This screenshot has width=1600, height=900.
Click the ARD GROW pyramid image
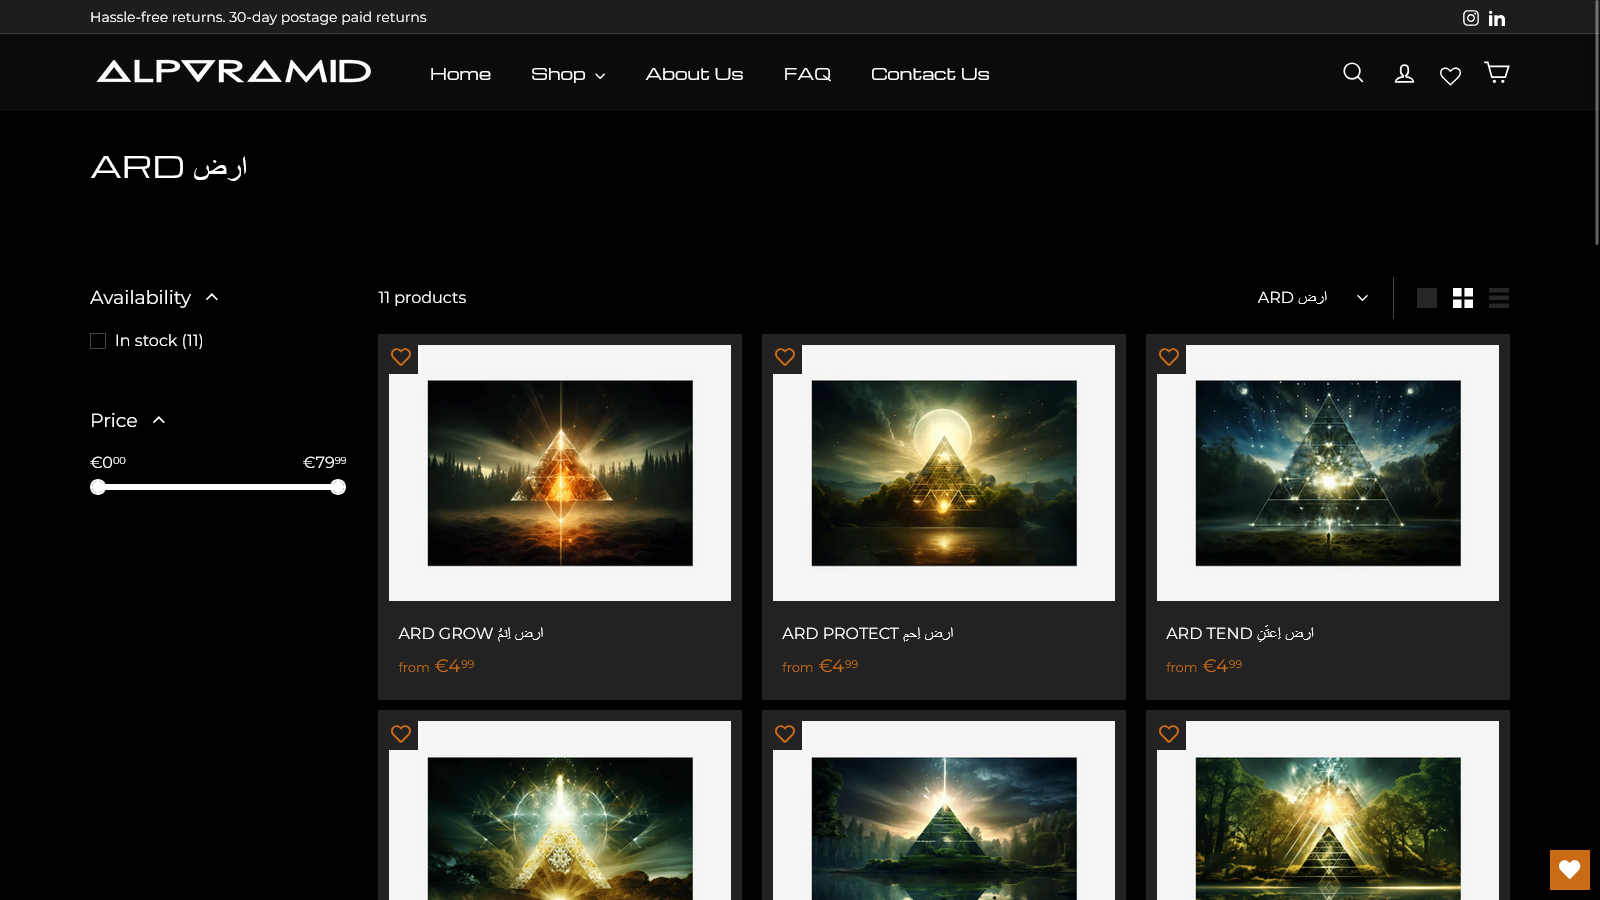(x=560, y=473)
